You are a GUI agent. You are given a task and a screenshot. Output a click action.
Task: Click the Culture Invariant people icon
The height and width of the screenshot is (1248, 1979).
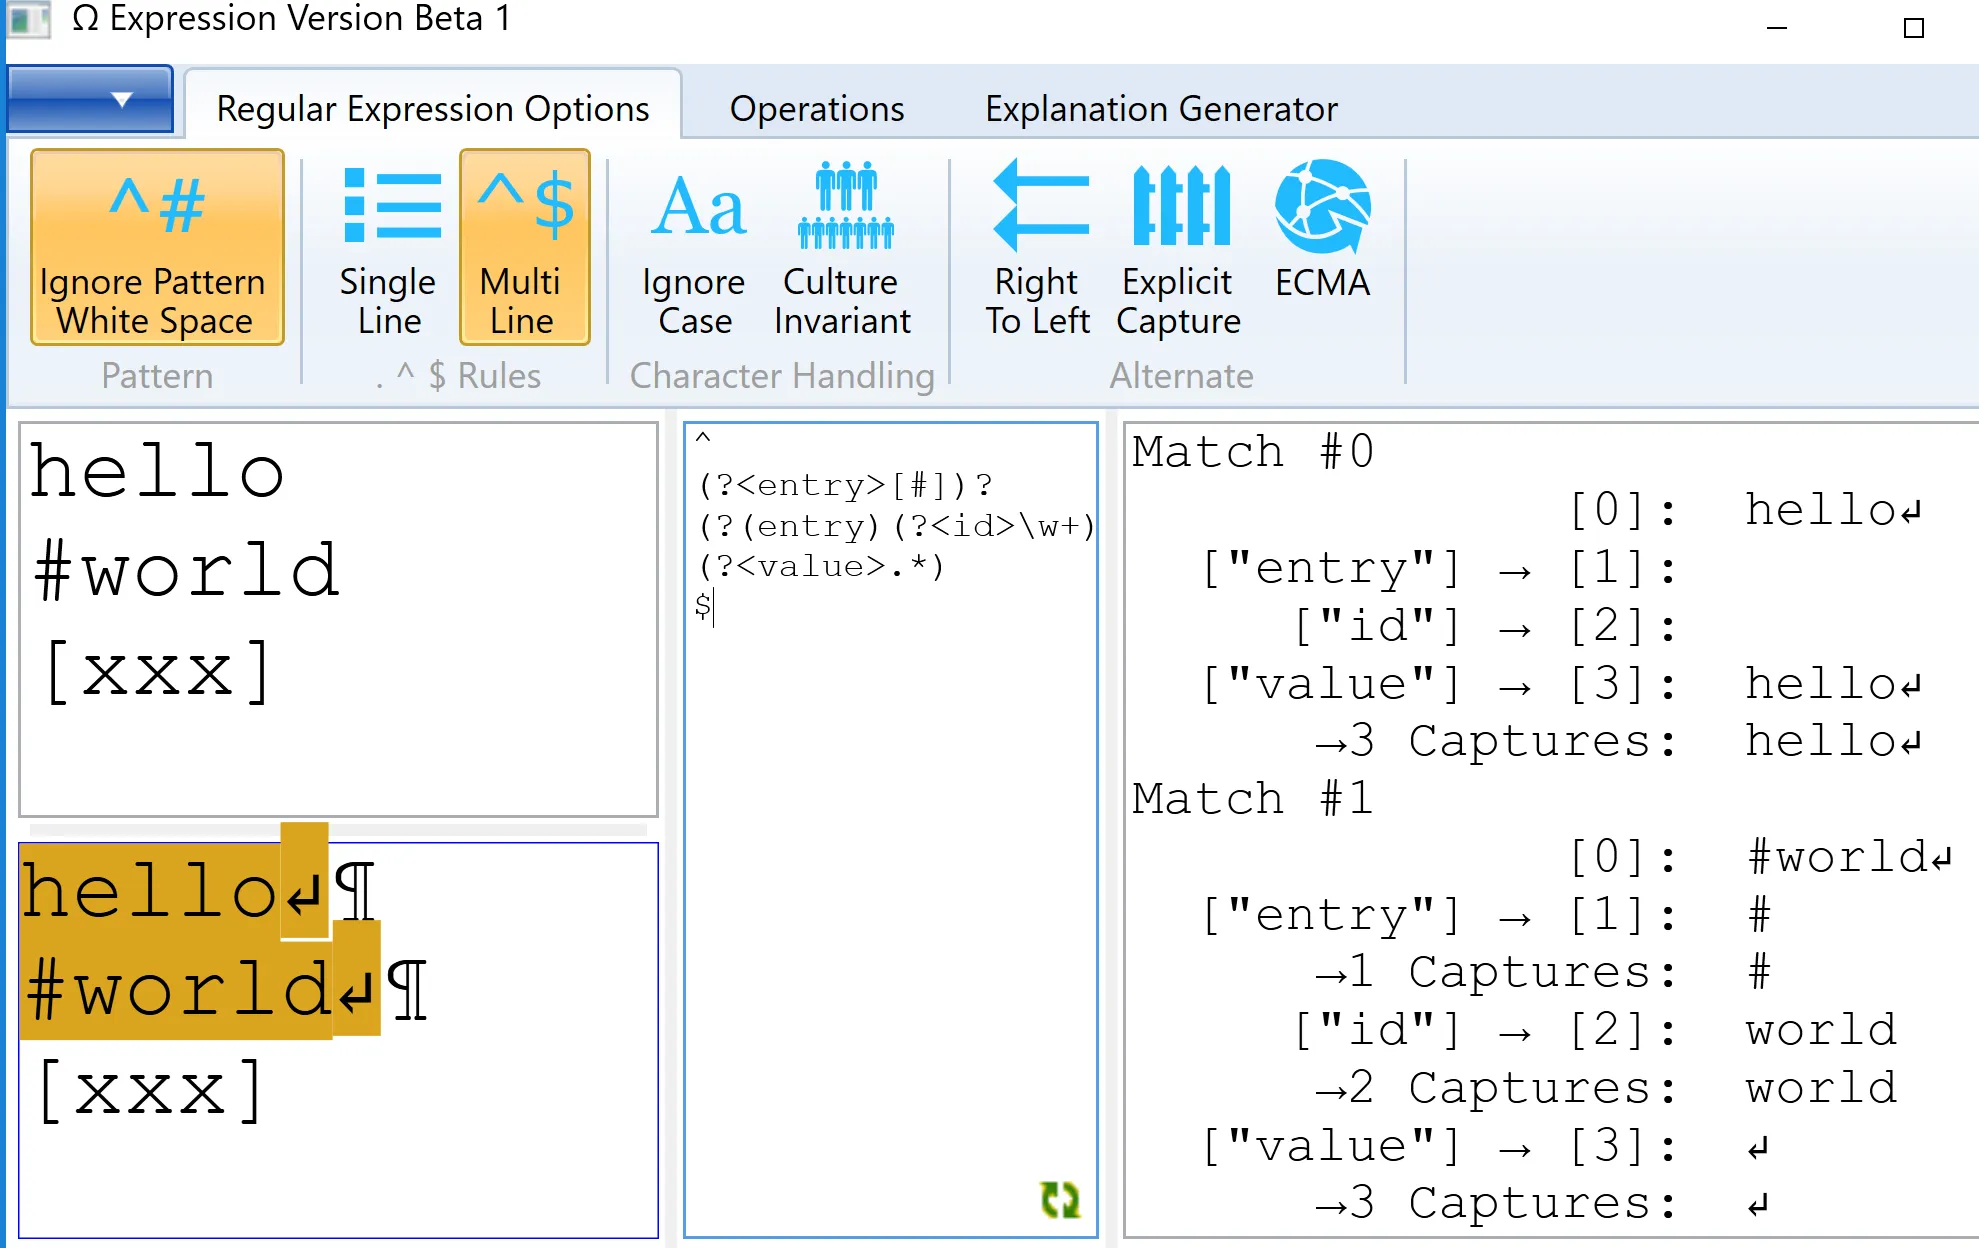point(845,207)
